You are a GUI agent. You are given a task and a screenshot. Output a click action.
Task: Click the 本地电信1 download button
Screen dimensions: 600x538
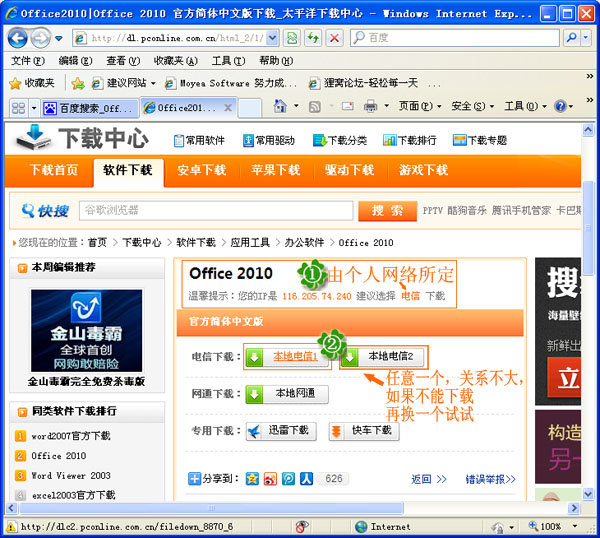pos(287,357)
